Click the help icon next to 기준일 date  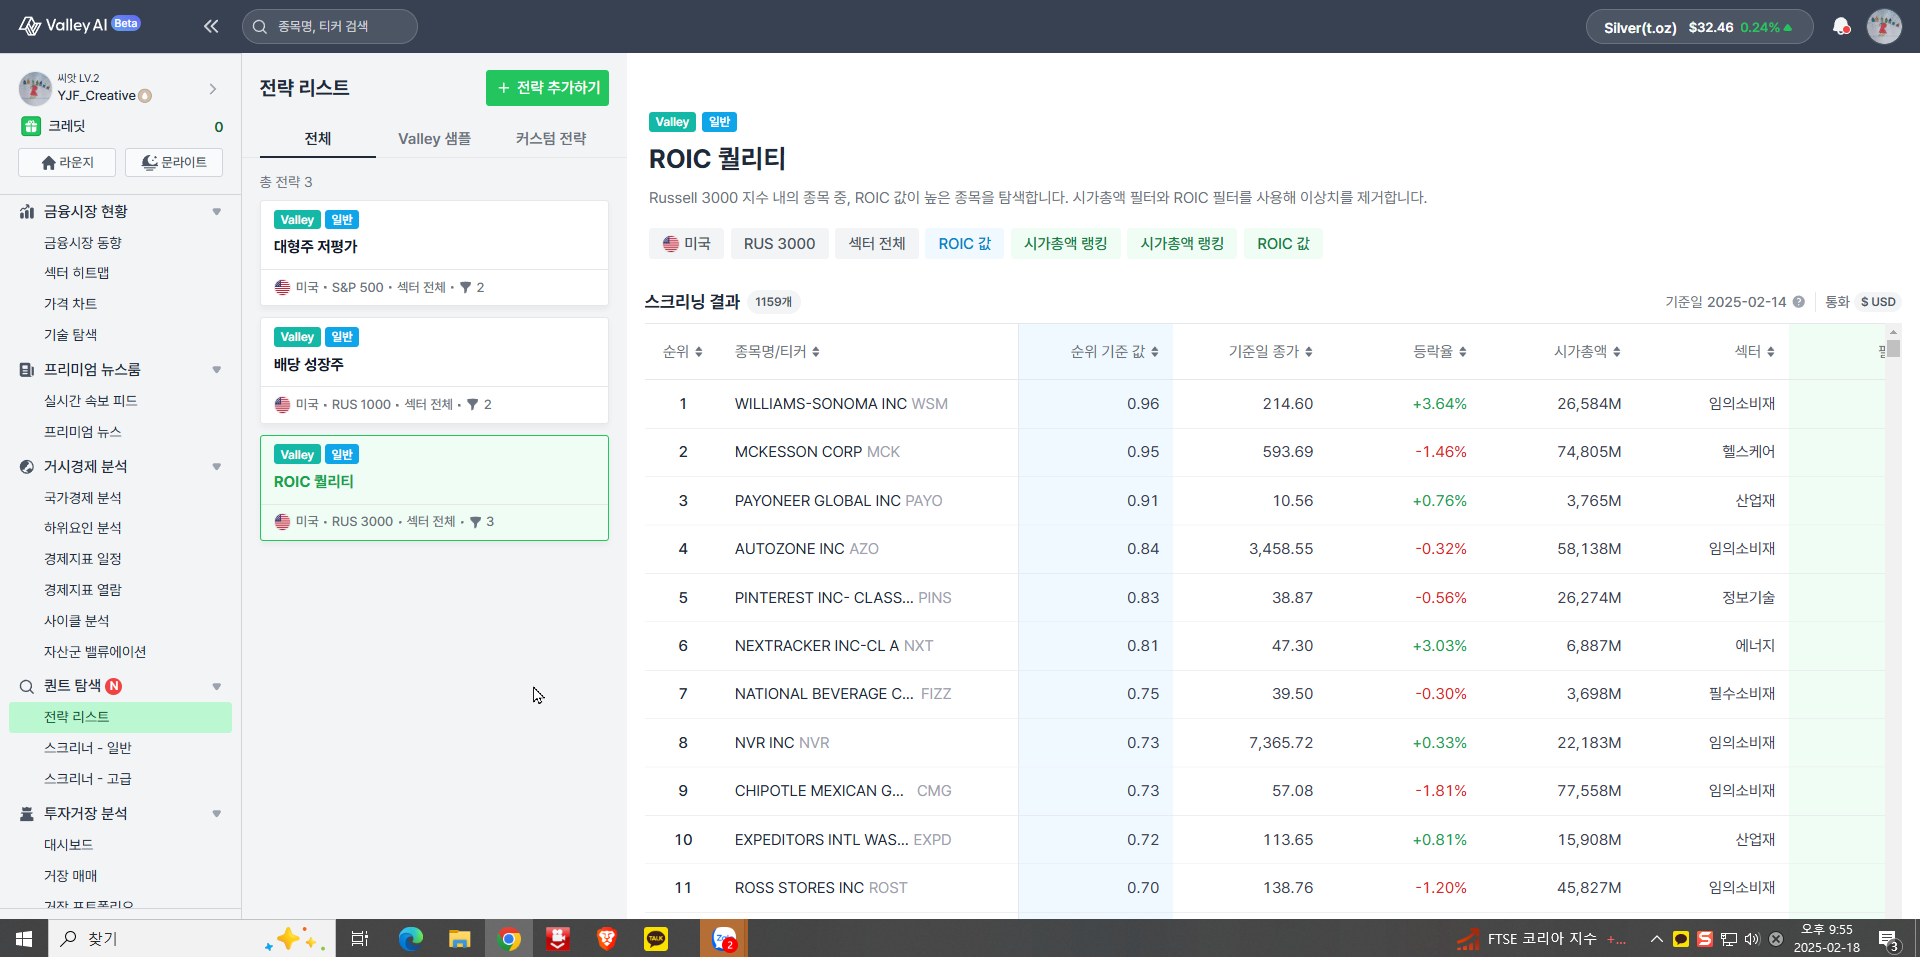coord(1798,302)
